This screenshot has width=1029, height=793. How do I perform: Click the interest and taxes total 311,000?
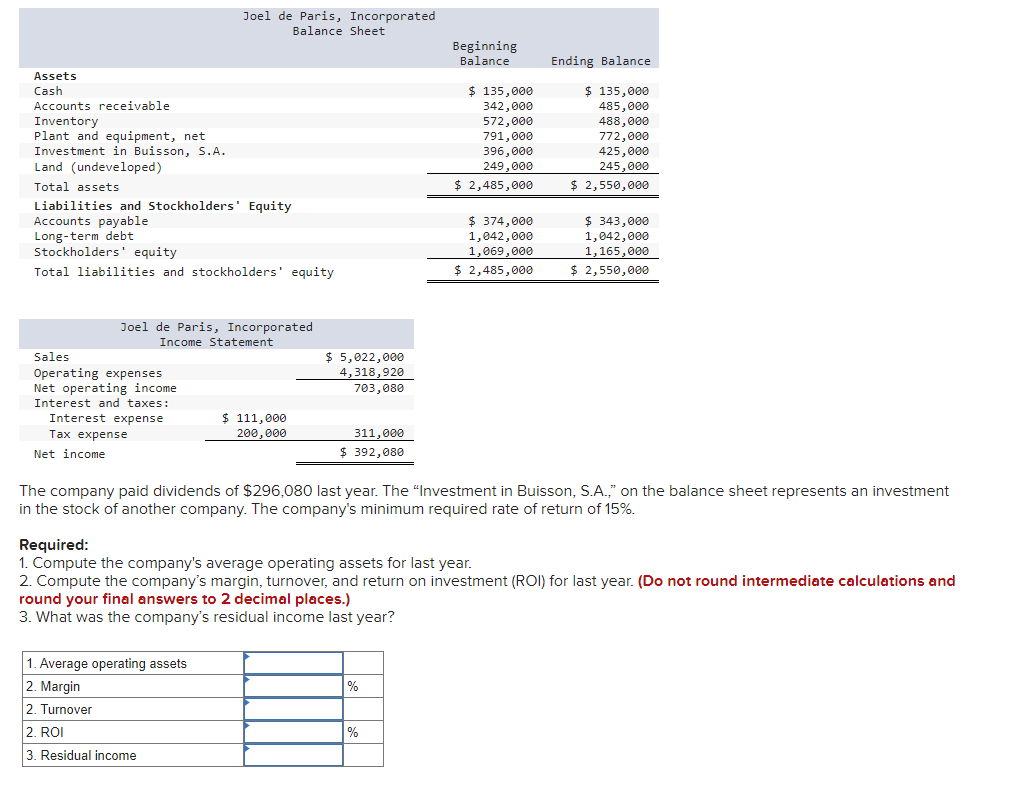(x=379, y=433)
